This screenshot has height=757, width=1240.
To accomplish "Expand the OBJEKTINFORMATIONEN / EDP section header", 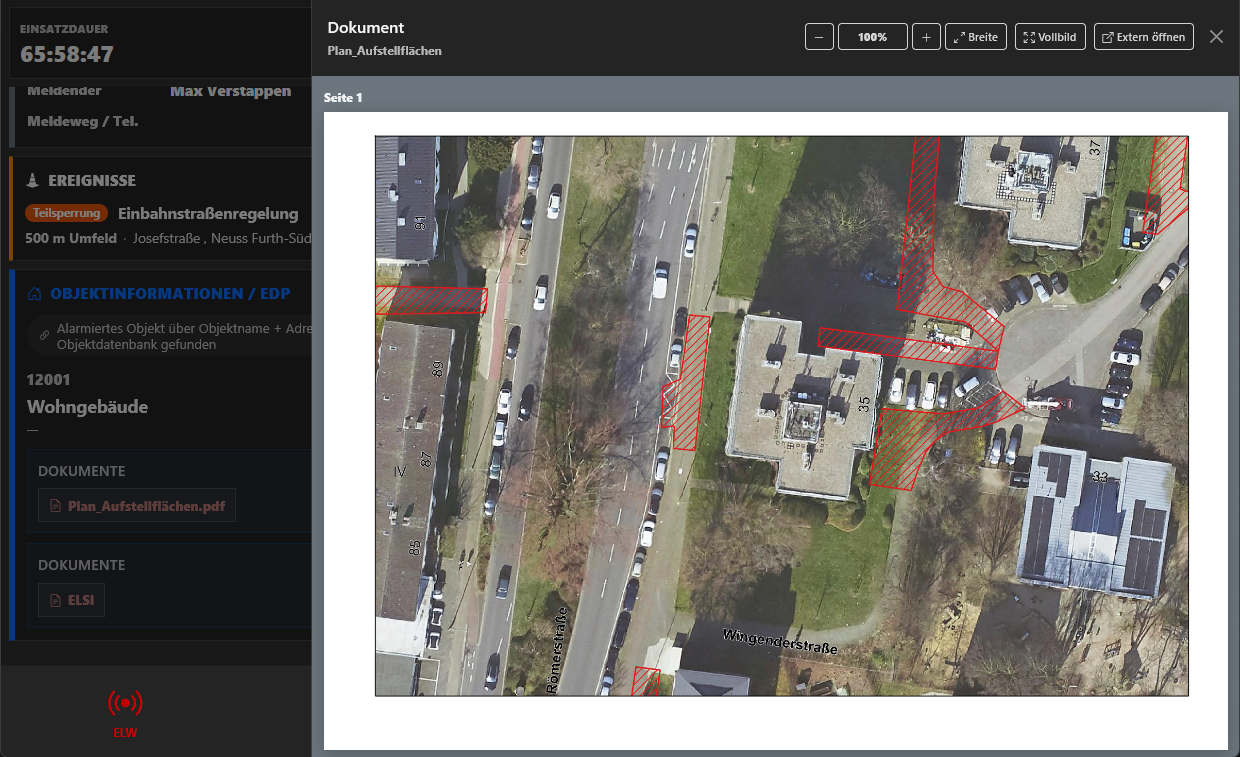I will click(x=167, y=294).
